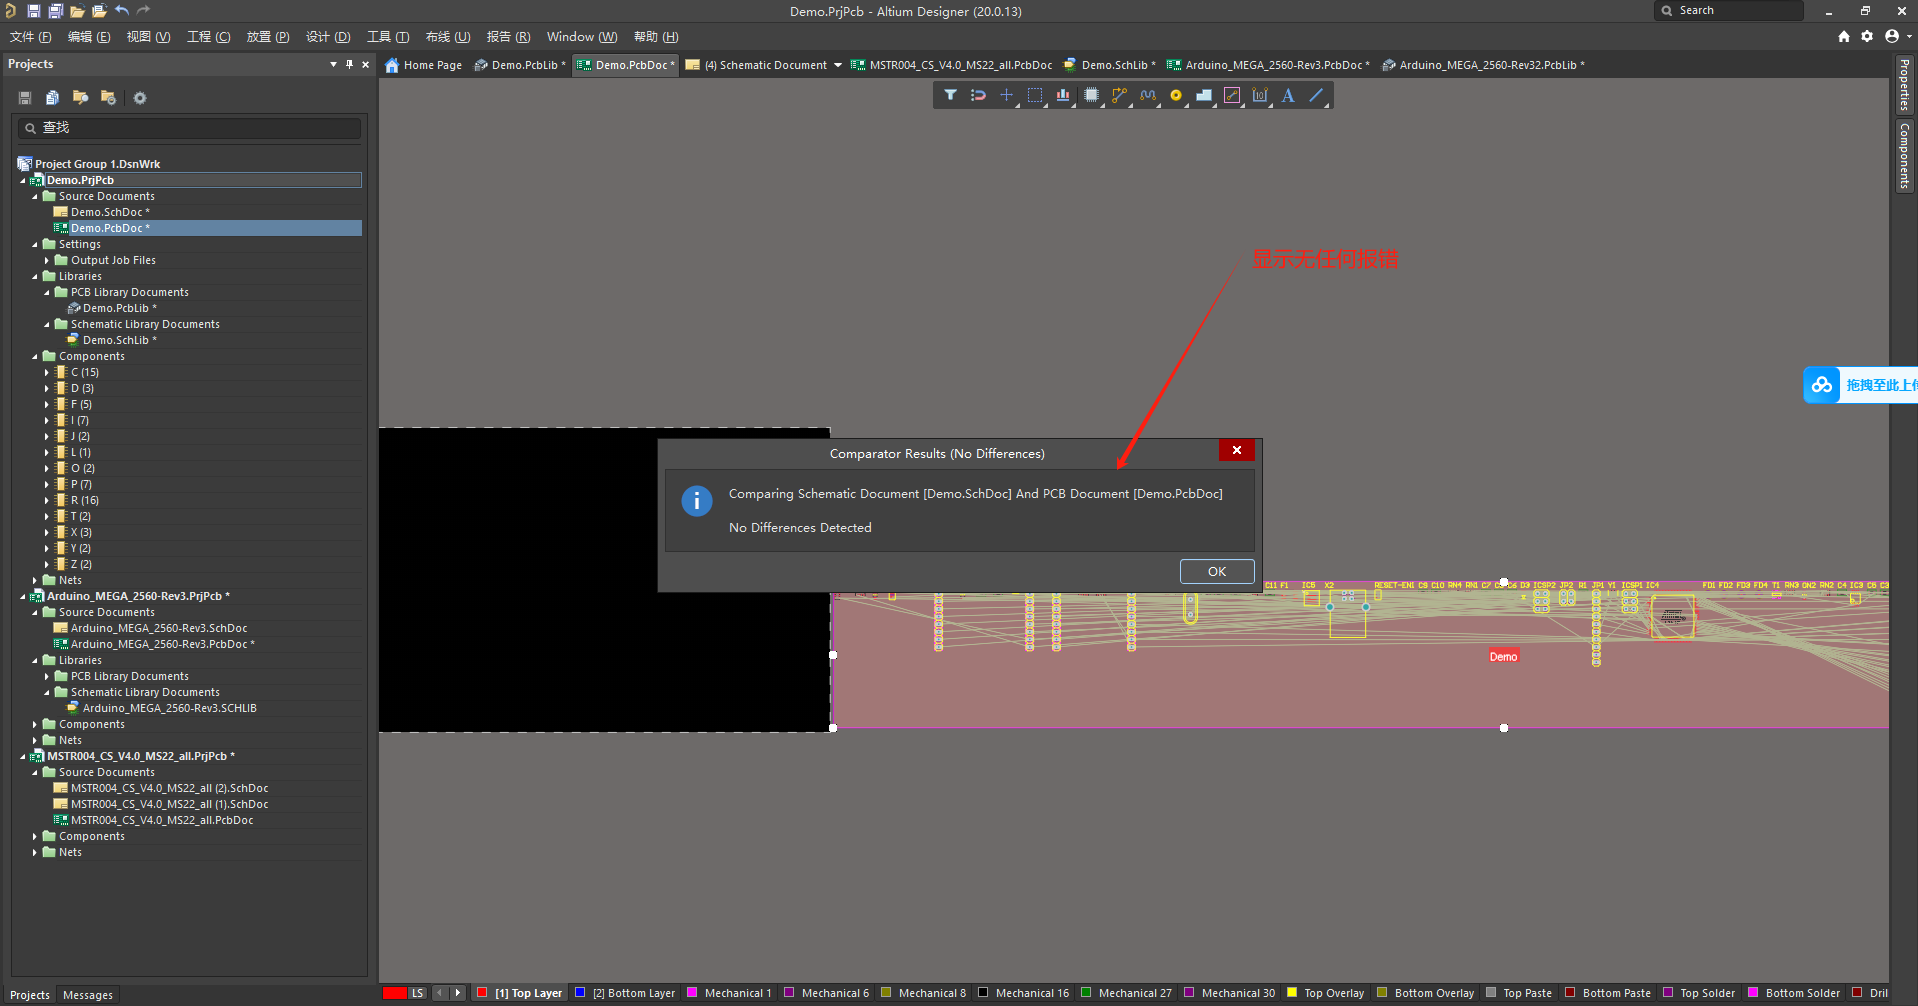This screenshot has height=1006, width=1918.
Task: Open the 布线 (U) menu
Action: (448, 37)
